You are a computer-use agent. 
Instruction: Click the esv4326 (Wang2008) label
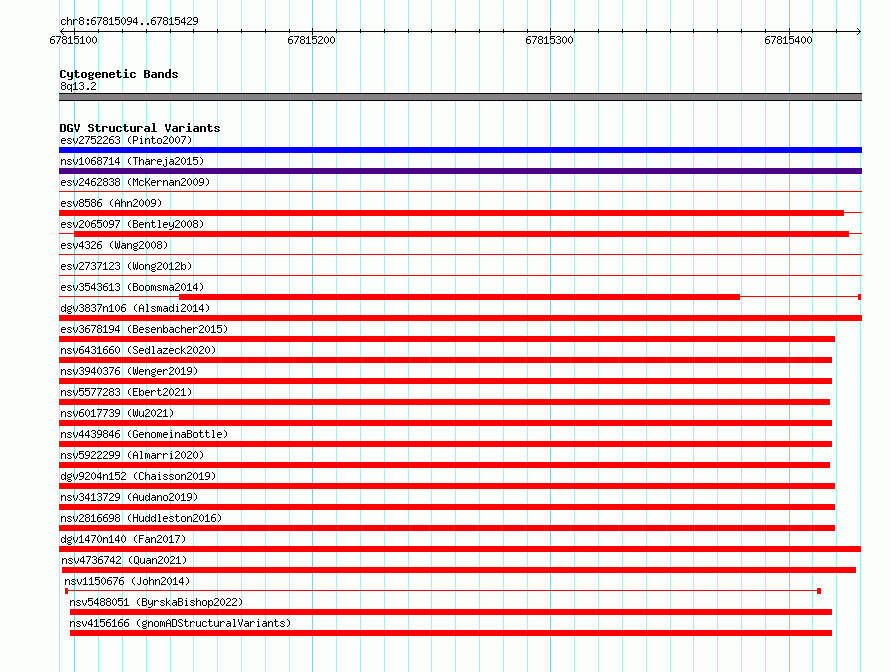114,245
